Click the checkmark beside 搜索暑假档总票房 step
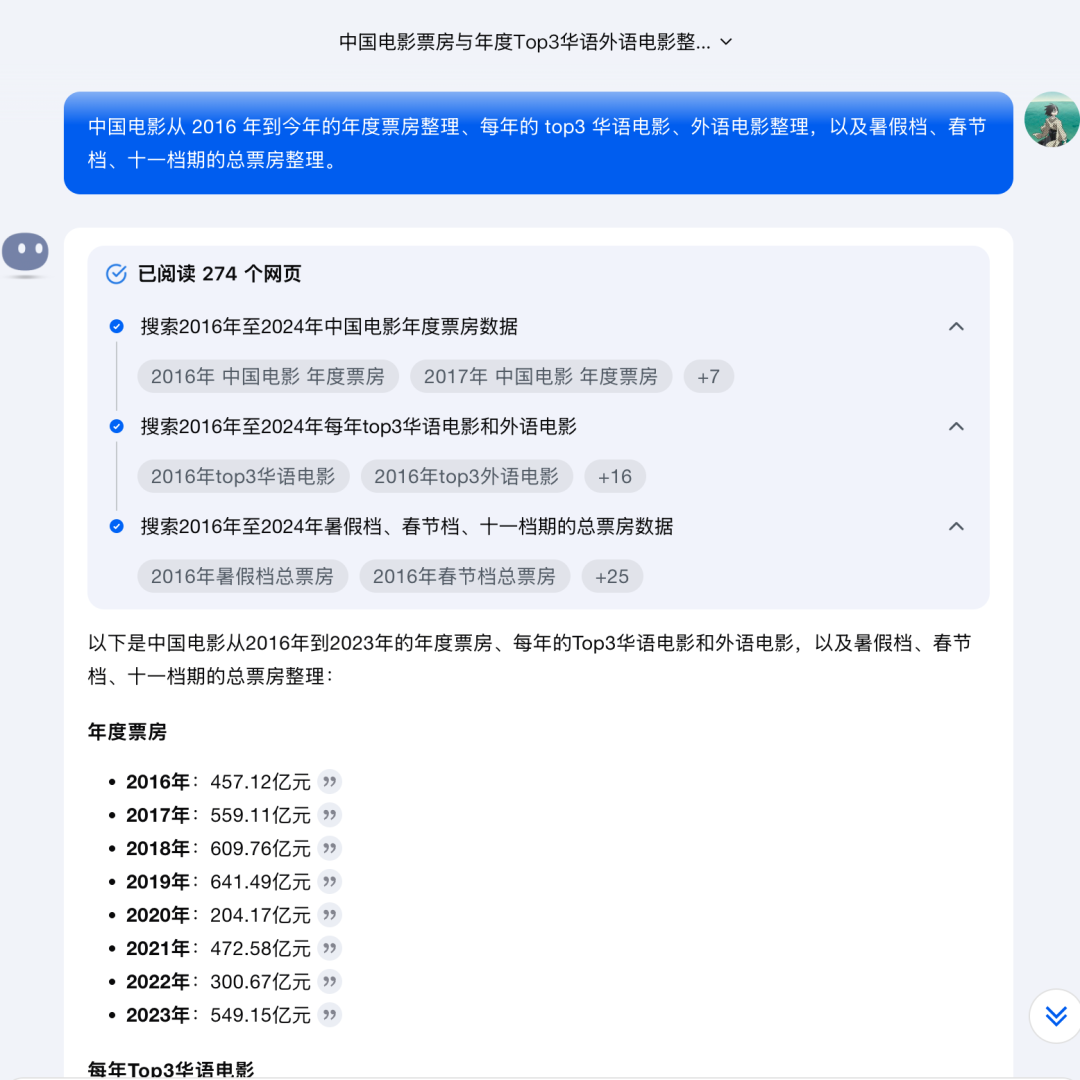The image size is (1080, 1080). (x=117, y=527)
